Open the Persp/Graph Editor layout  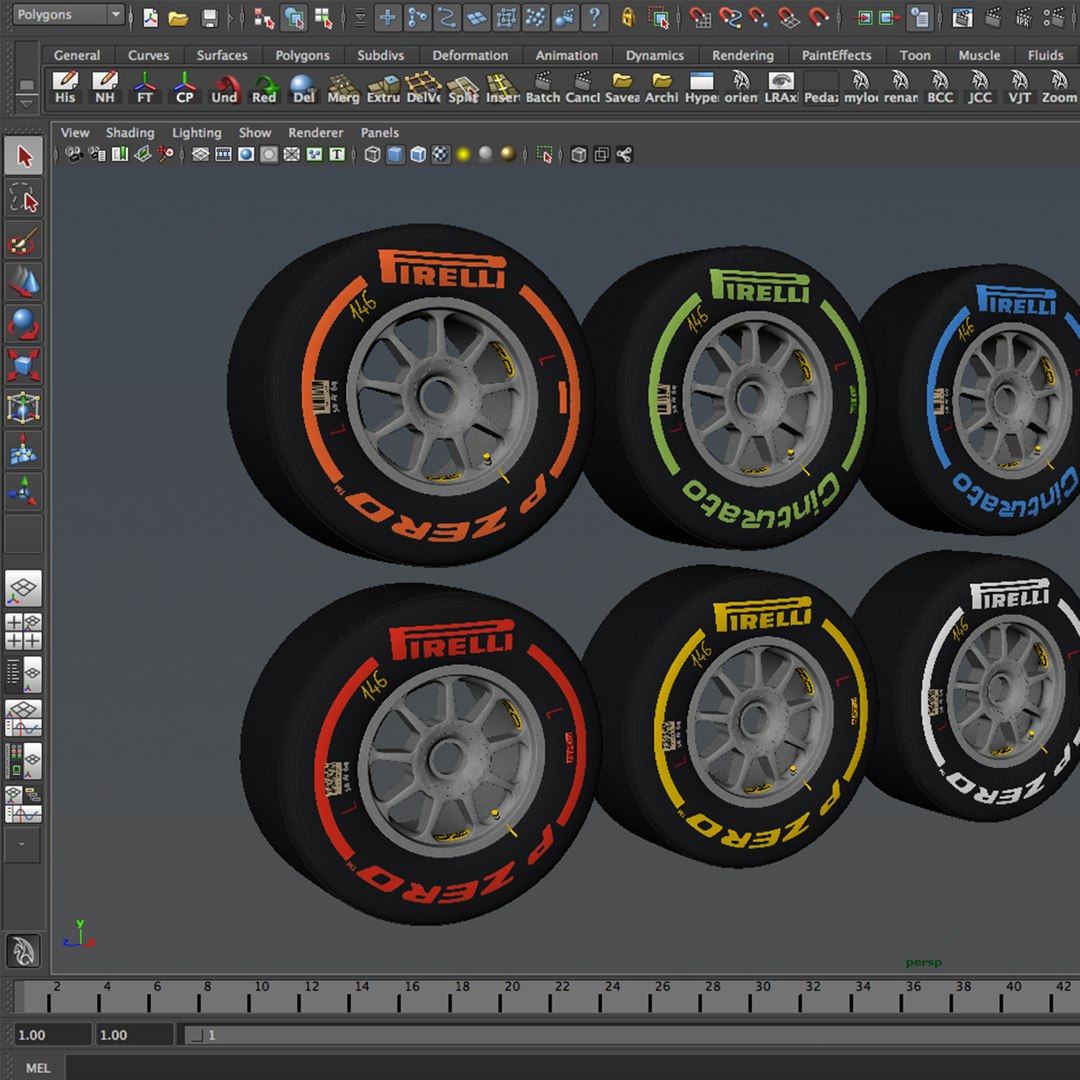point(24,718)
